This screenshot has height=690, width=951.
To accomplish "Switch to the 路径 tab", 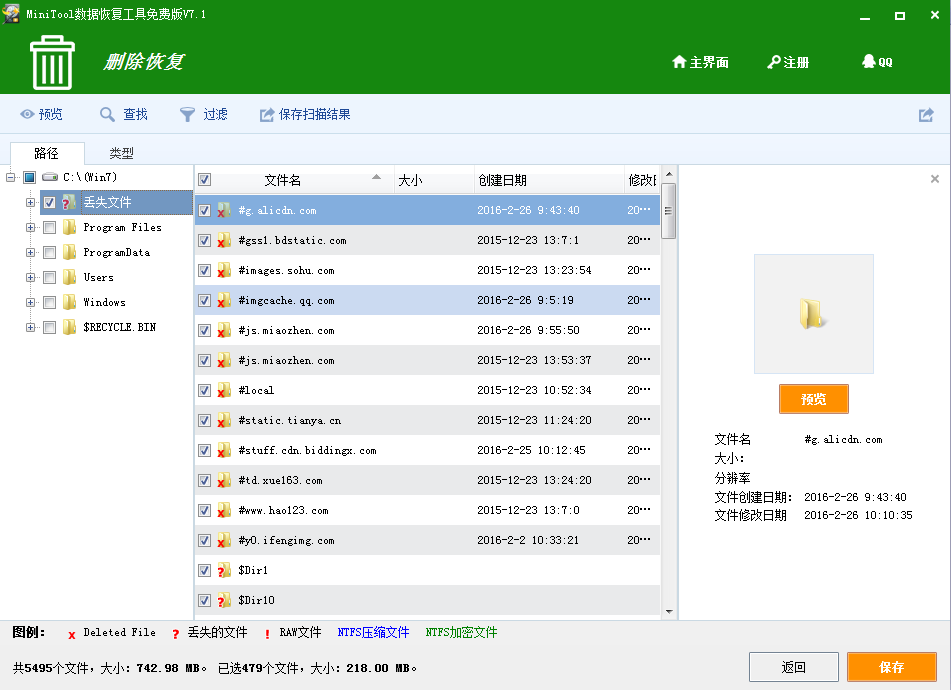I will coord(47,153).
